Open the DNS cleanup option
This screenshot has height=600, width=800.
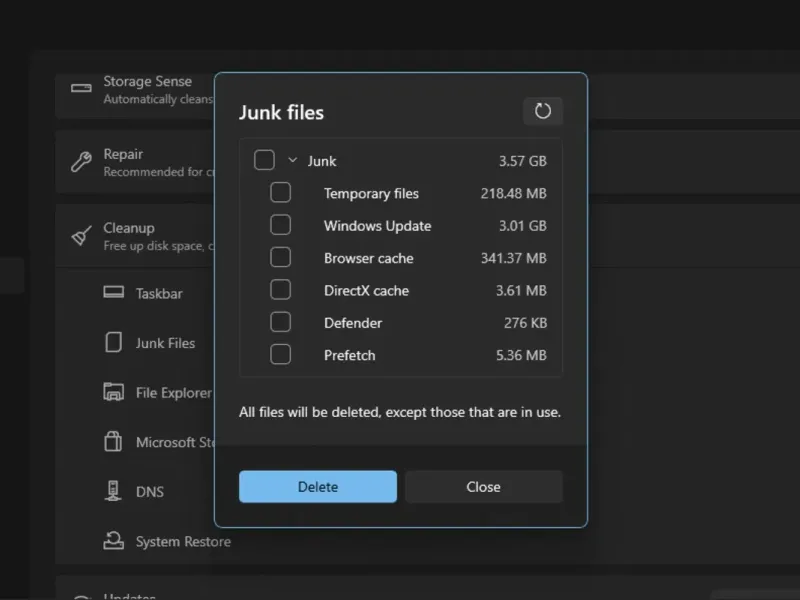point(149,491)
